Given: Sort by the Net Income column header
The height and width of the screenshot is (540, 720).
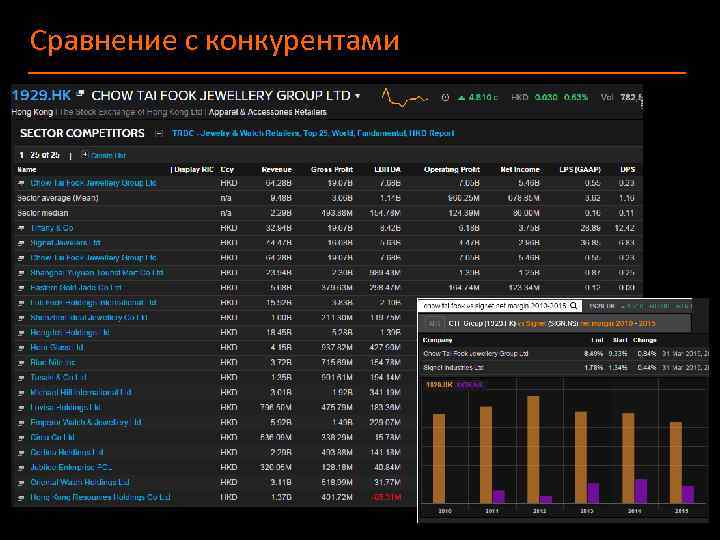Looking at the screenshot, I should pos(520,170).
